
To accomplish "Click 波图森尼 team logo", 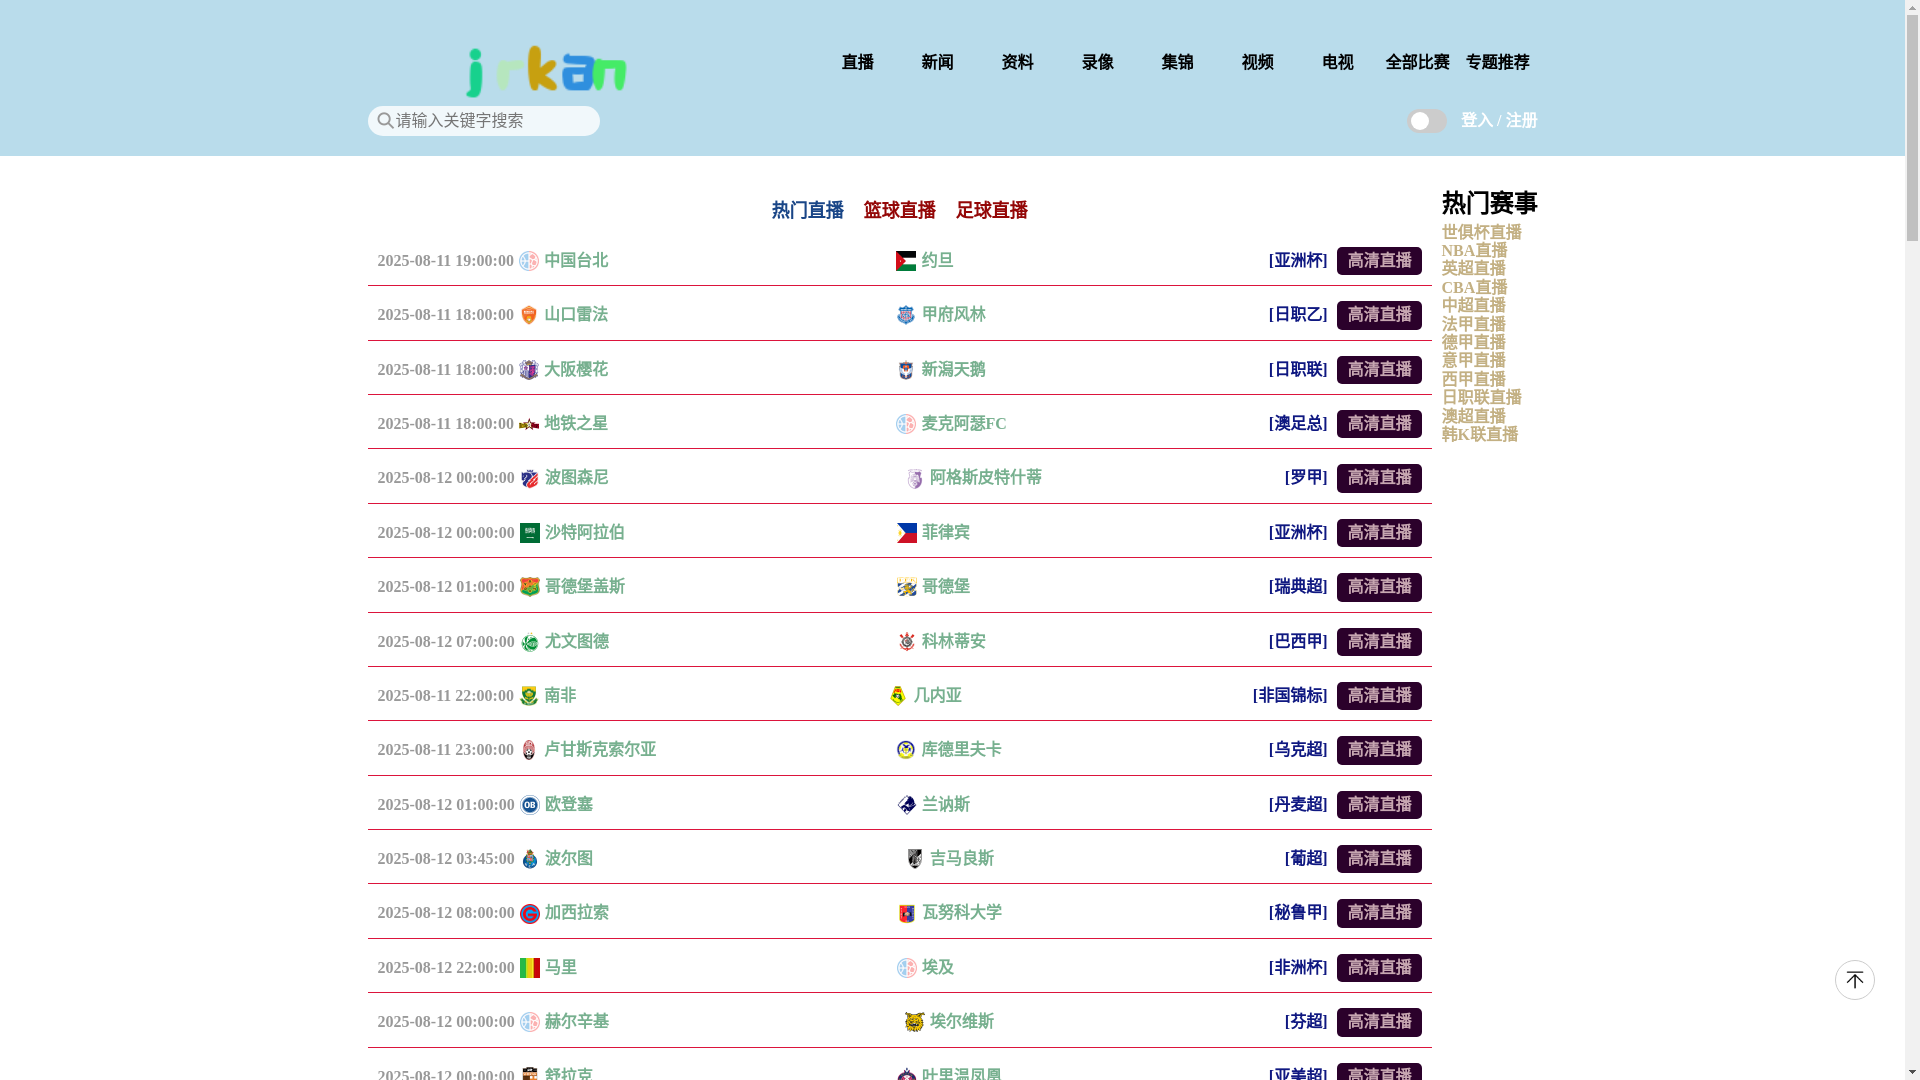I will pos(530,478).
